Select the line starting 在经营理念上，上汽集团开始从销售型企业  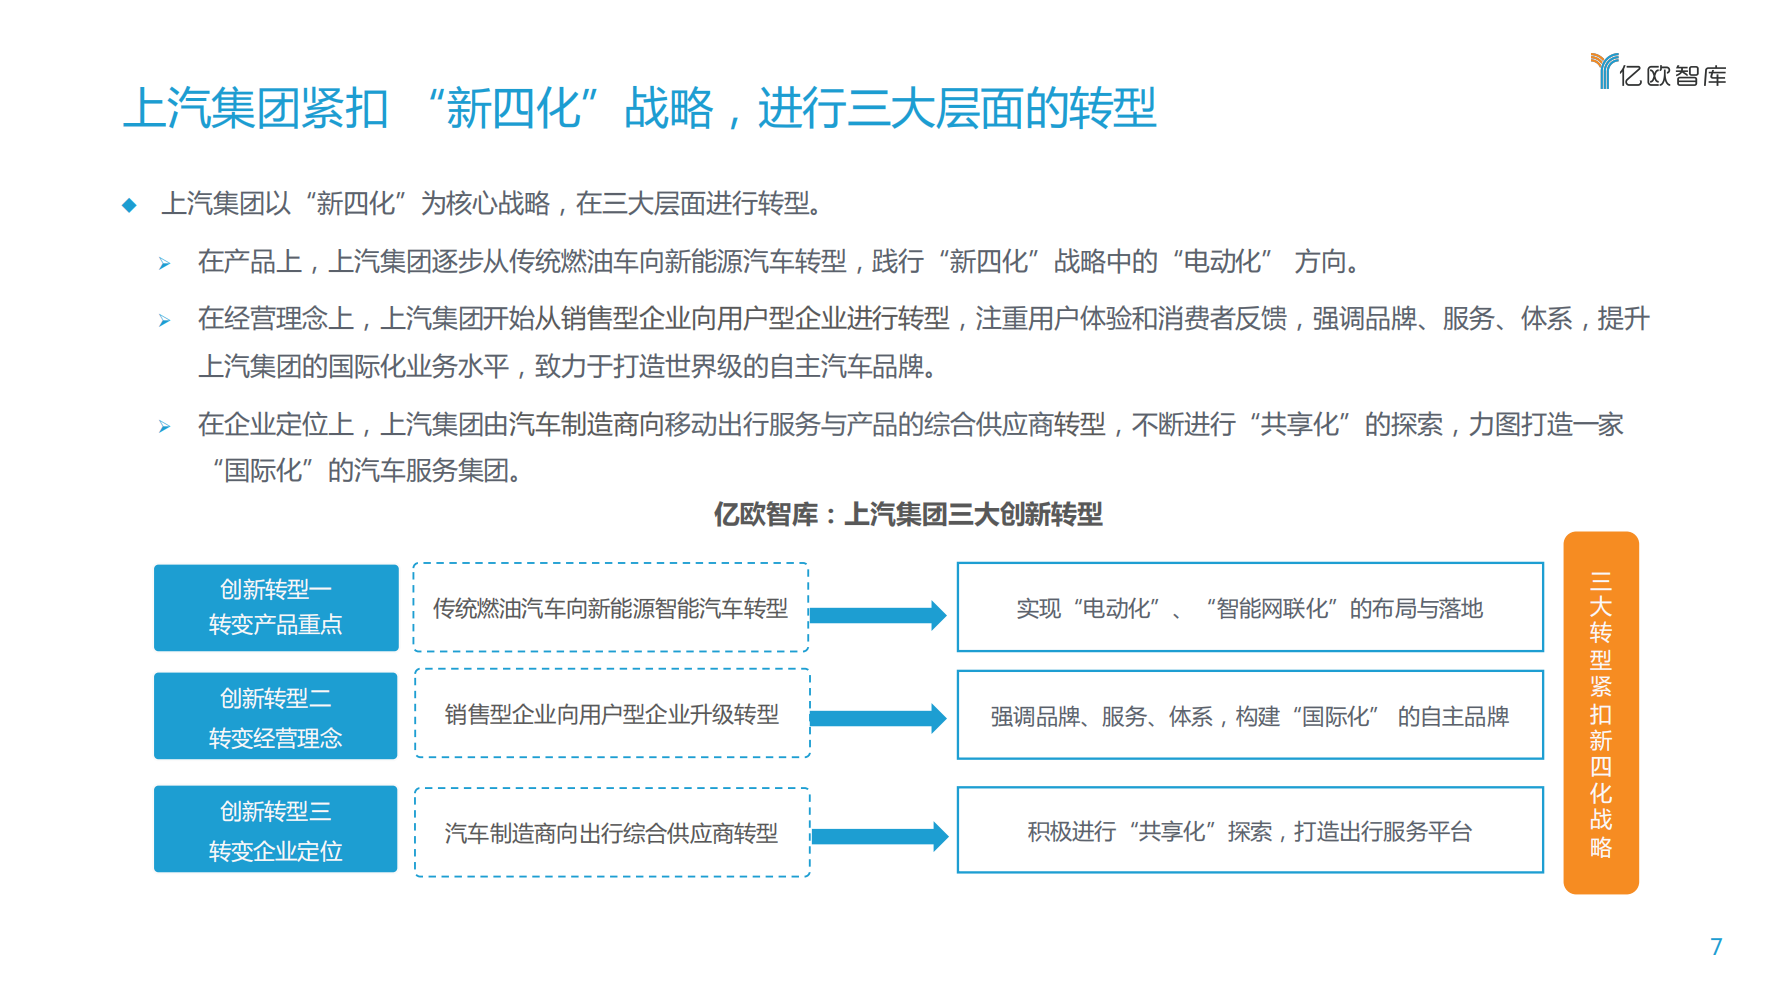pos(923,319)
